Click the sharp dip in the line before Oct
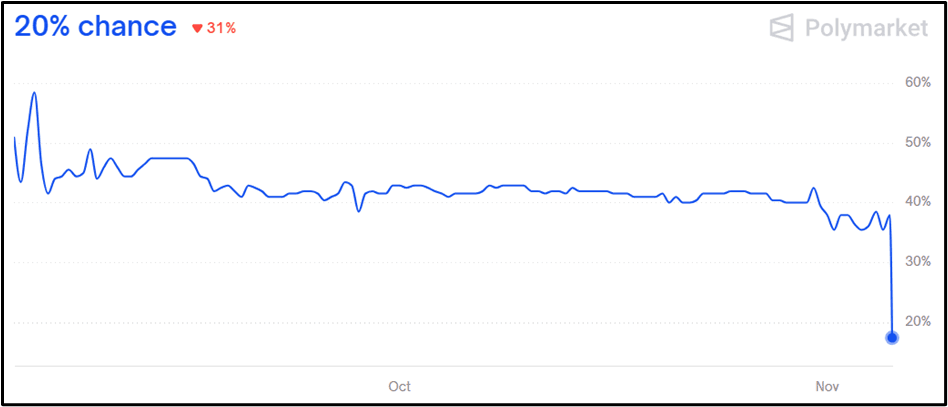Screen dimensions: 948x407 359,210
